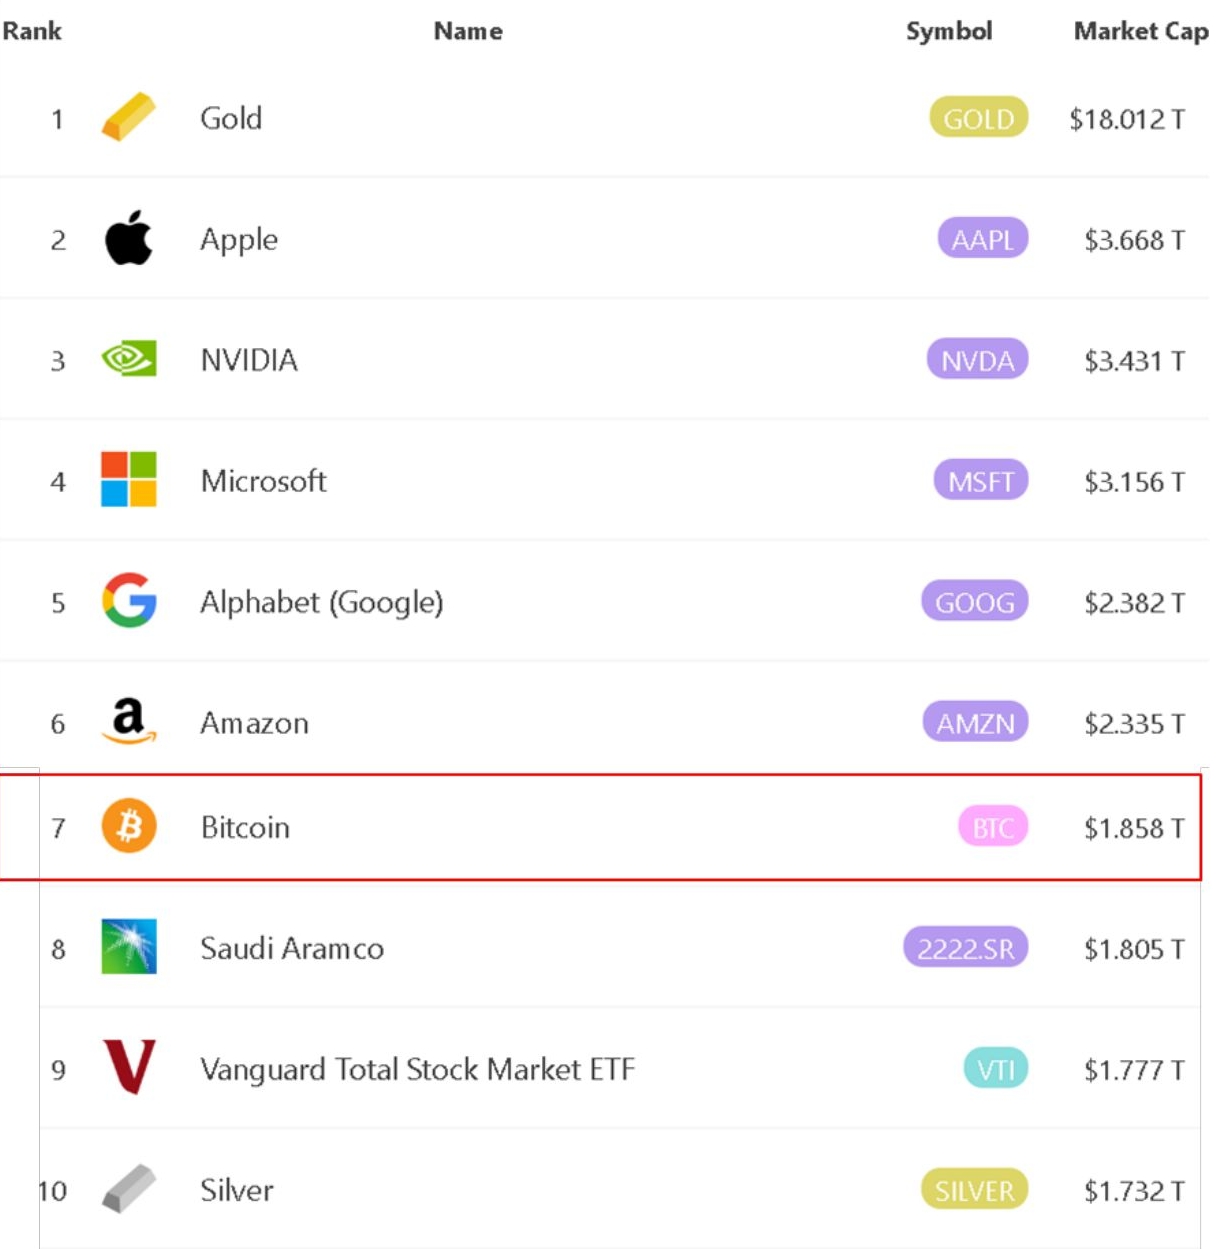Click the Apple logo icon
The image size is (1222, 1249).
(129, 238)
